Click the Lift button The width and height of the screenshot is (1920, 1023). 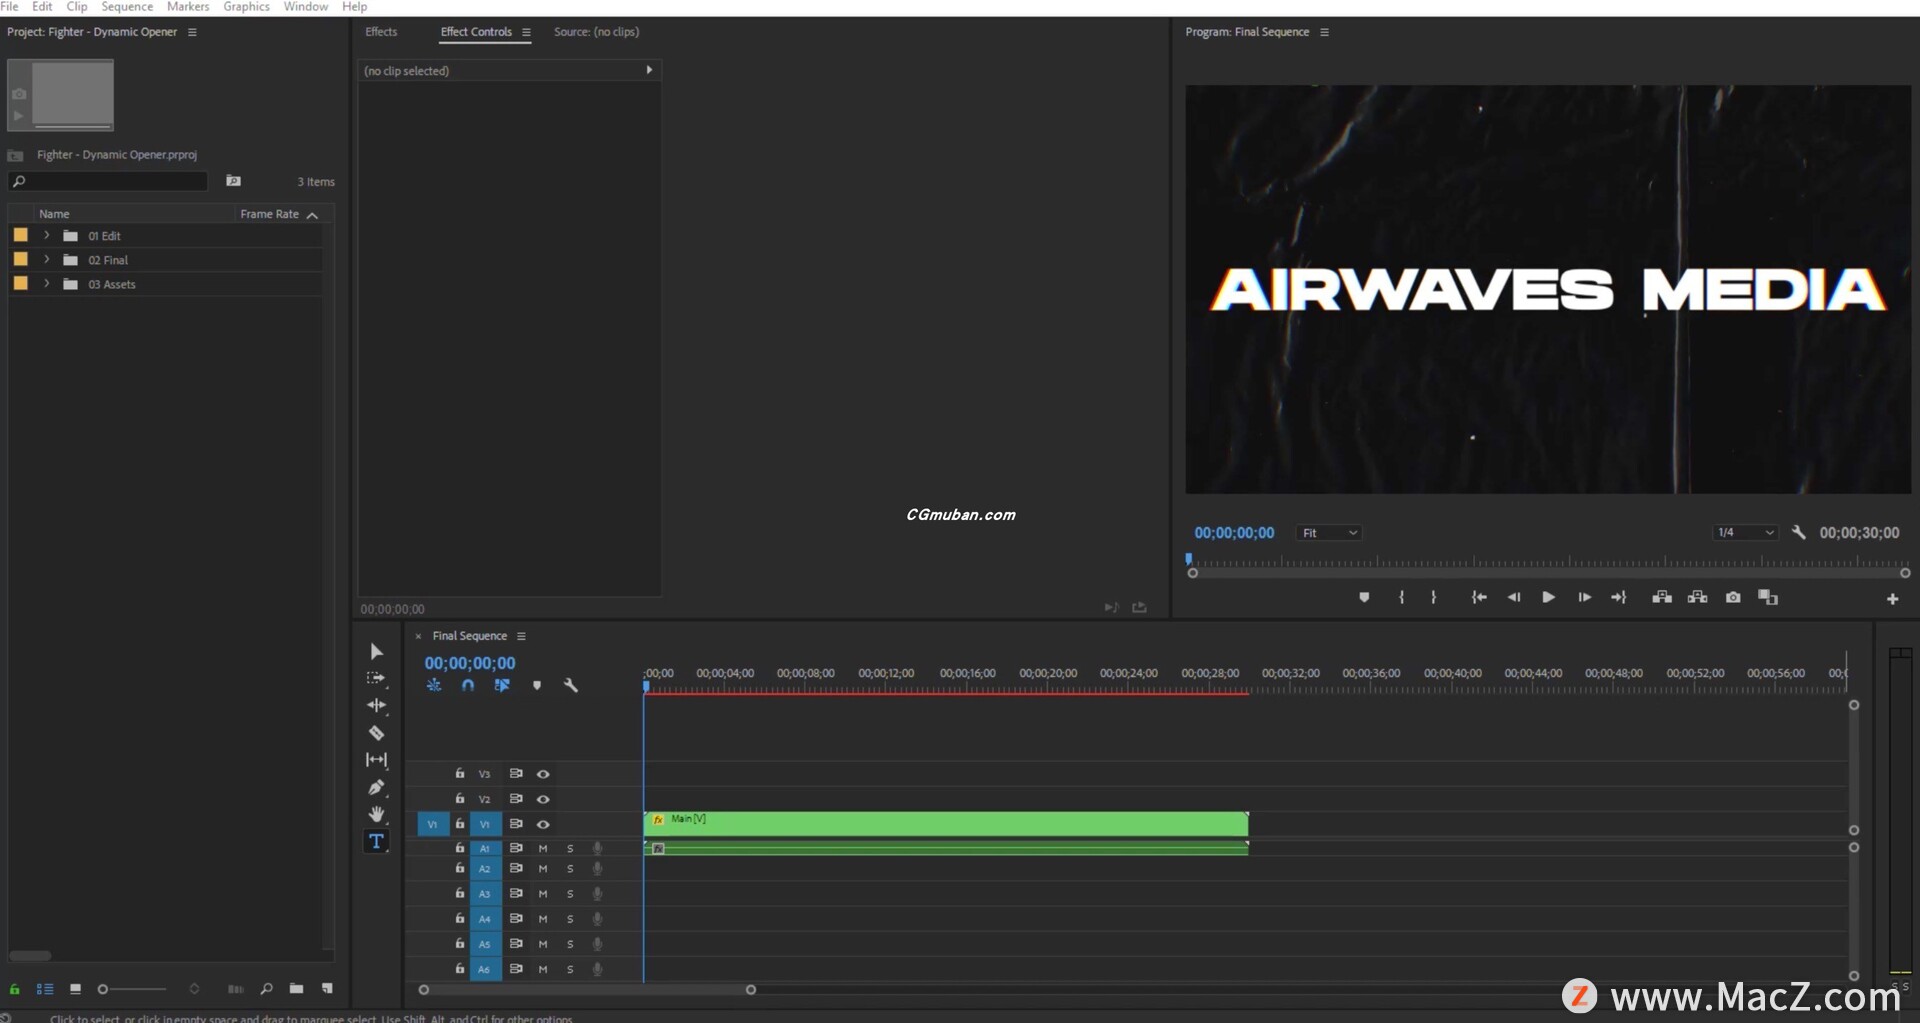click(x=1662, y=597)
